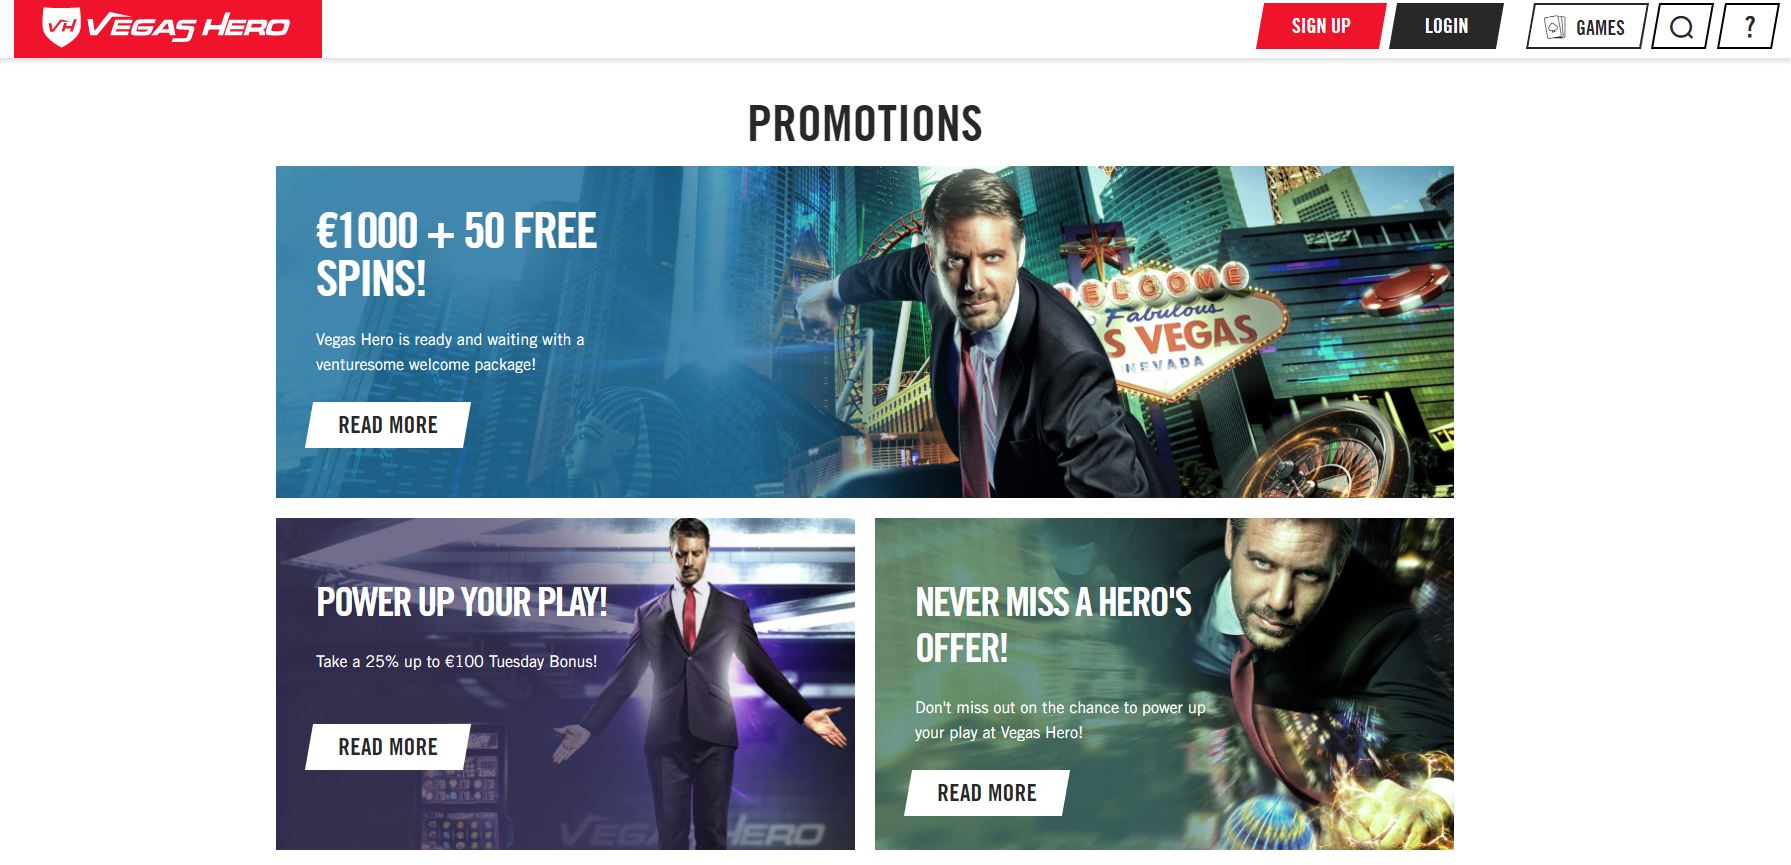
Task: Open the Tuesday Bonus promo image
Action: coord(565,684)
